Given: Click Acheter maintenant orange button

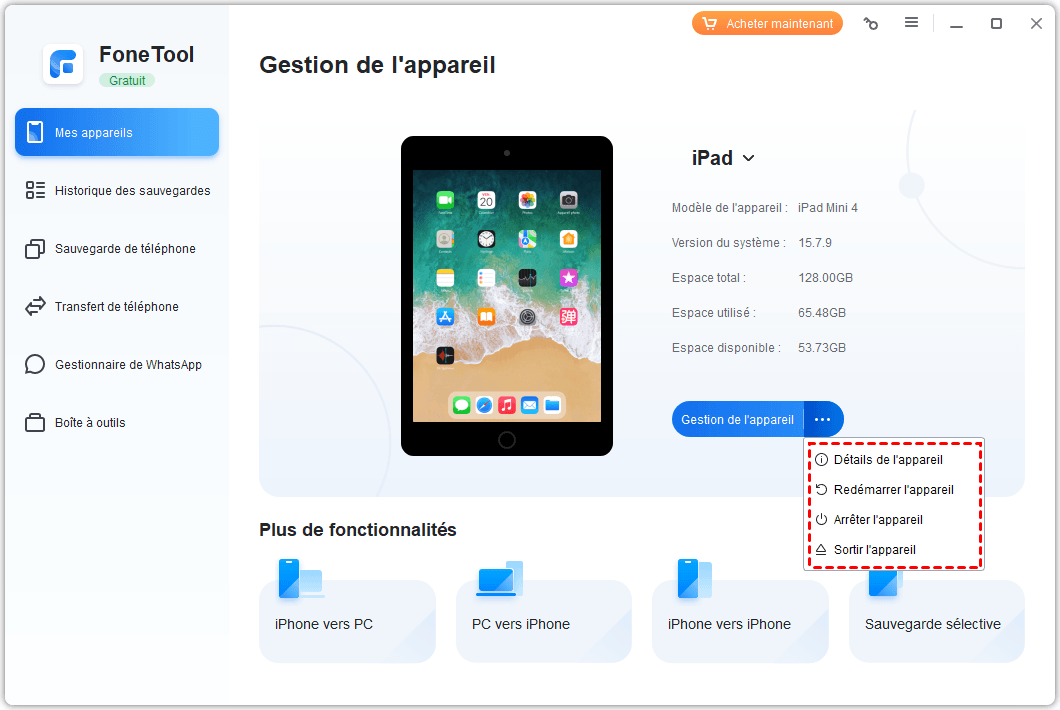Looking at the screenshot, I should 767,24.
